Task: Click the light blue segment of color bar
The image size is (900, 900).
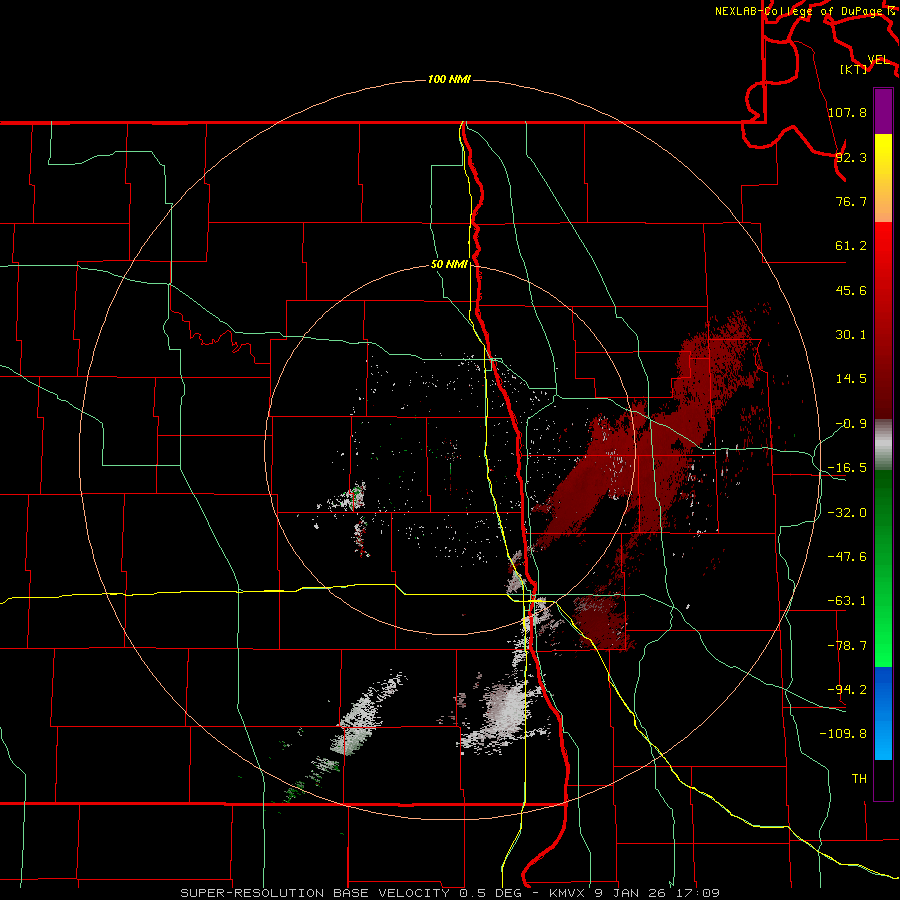Action: [x=883, y=713]
